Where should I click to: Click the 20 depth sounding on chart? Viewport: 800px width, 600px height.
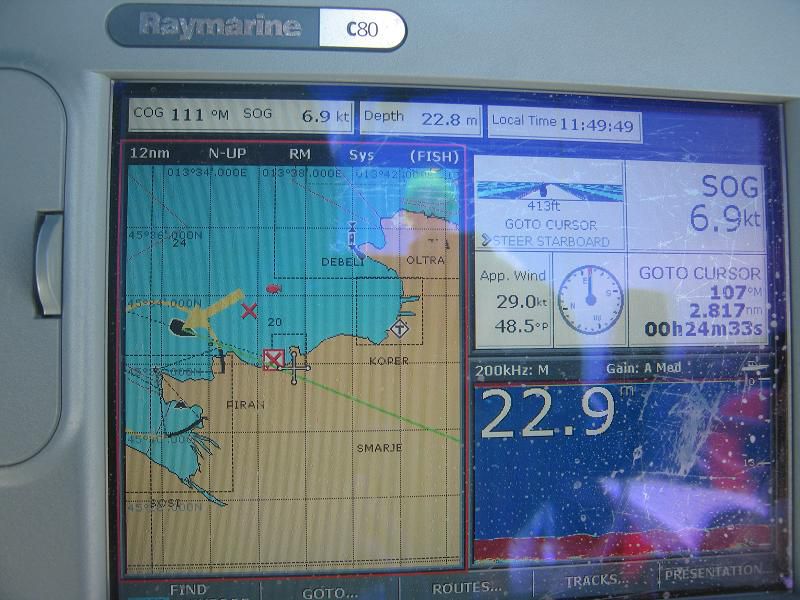tap(274, 322)
